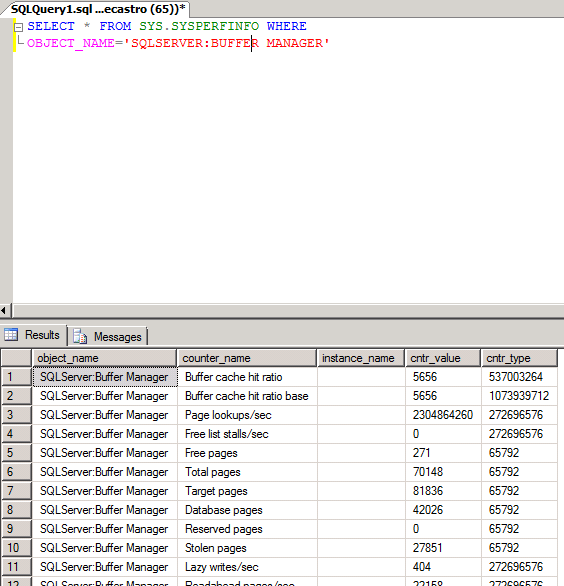Select row 10 by its row header
Viewport: 564px width, 586px height.
click(16, 548)
